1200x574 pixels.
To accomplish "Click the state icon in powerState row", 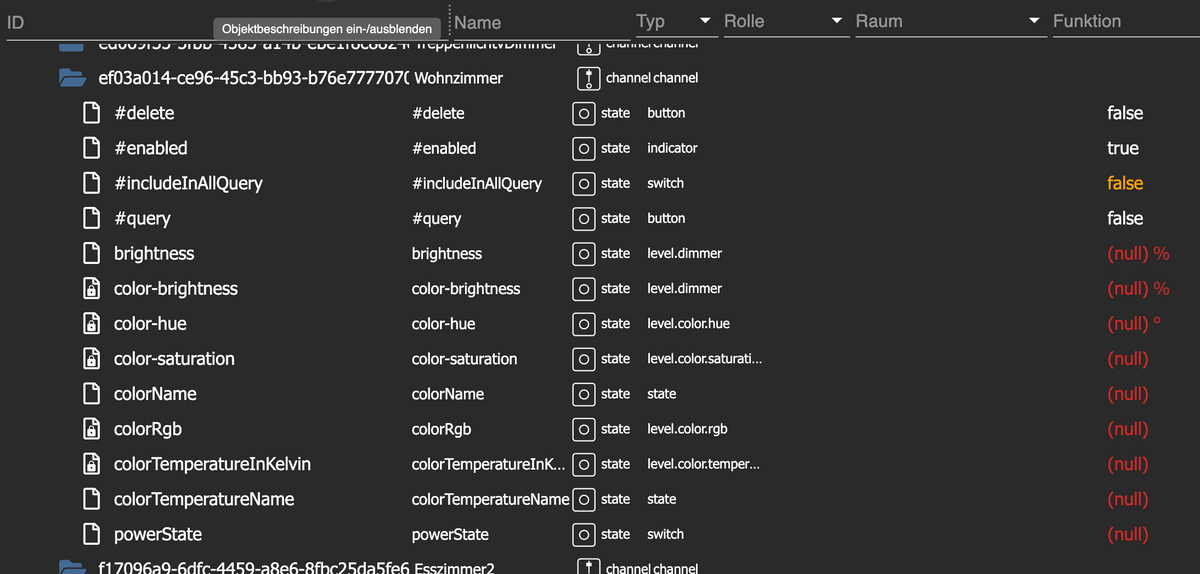I will pos(584,535).
